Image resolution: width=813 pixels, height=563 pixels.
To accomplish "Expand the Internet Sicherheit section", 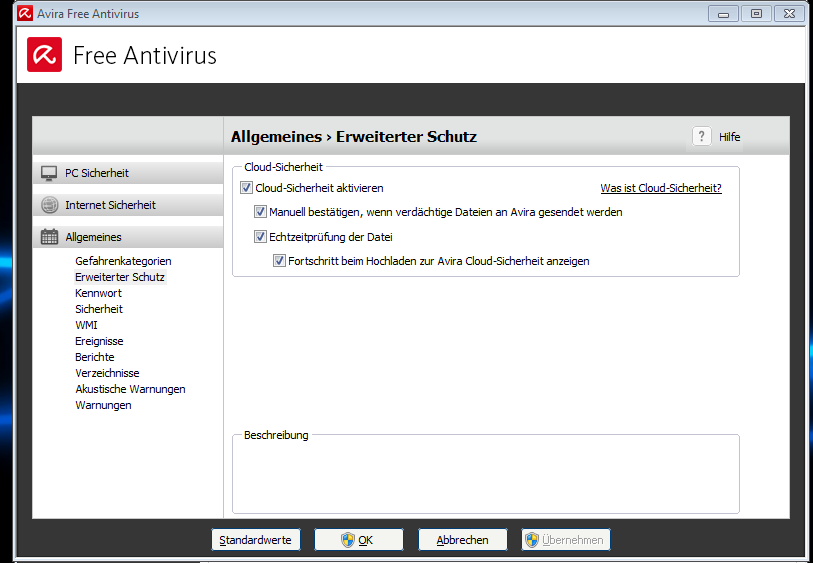I will point(128,205).
